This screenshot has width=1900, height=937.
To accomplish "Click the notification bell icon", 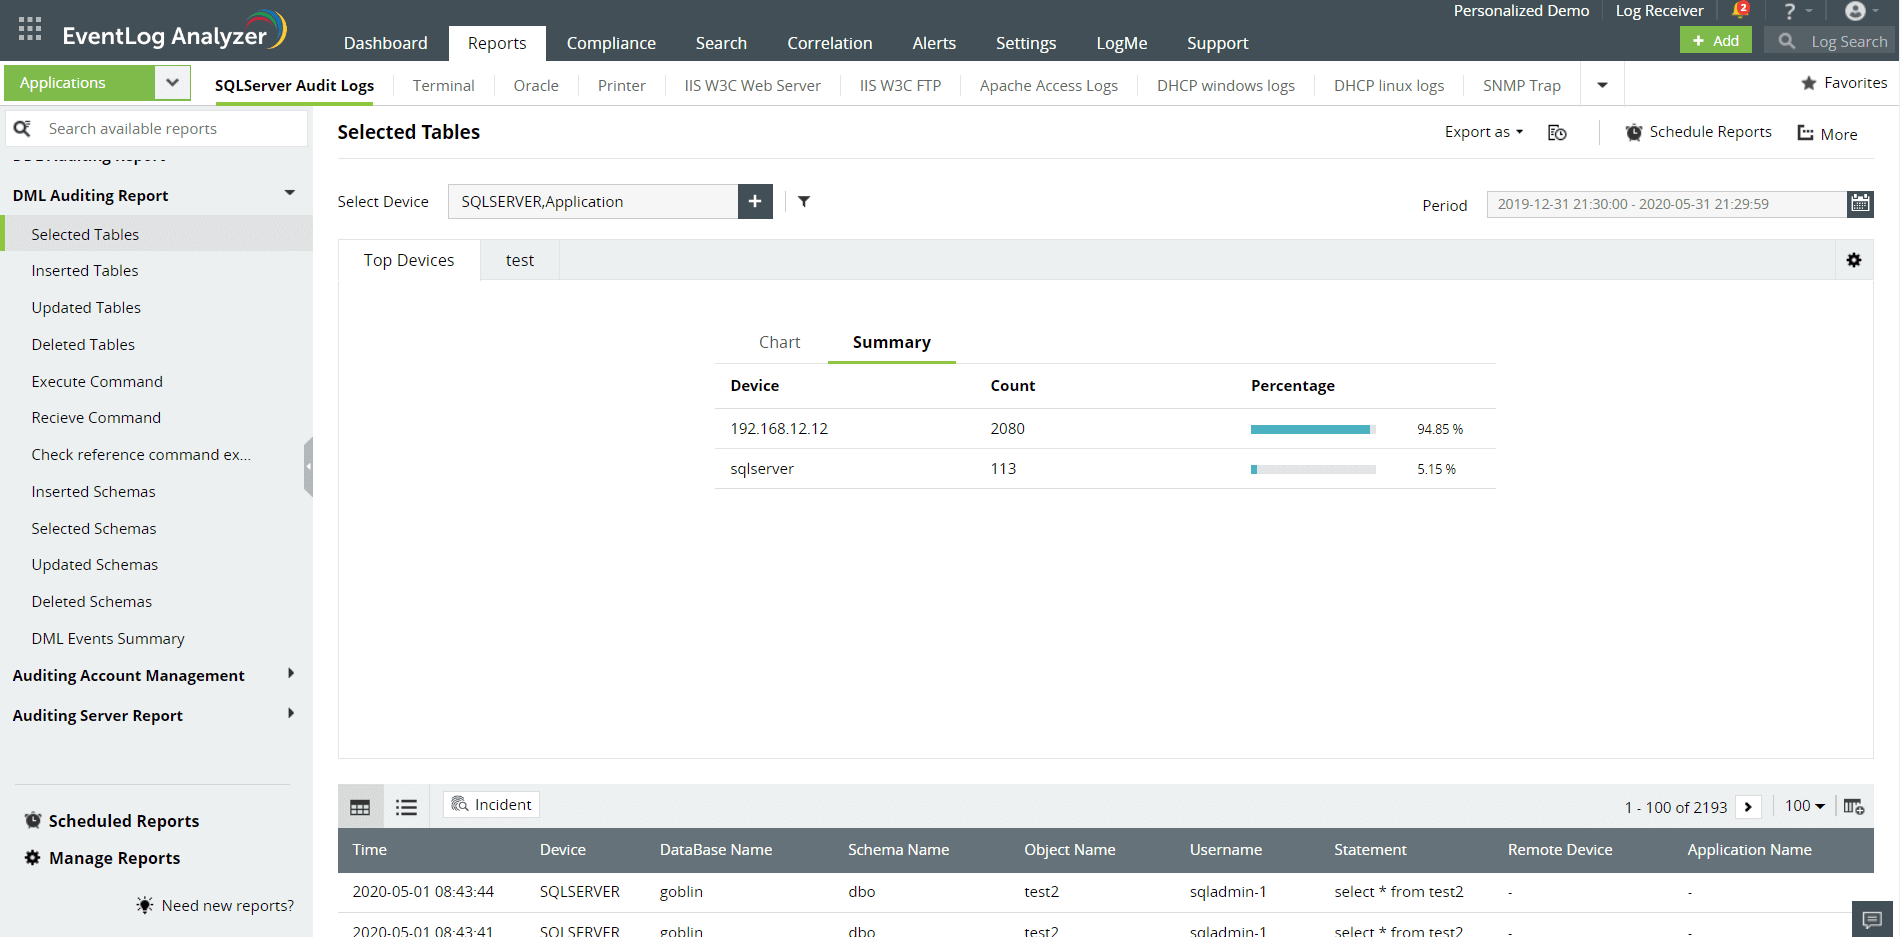I will click(1739, 11).
